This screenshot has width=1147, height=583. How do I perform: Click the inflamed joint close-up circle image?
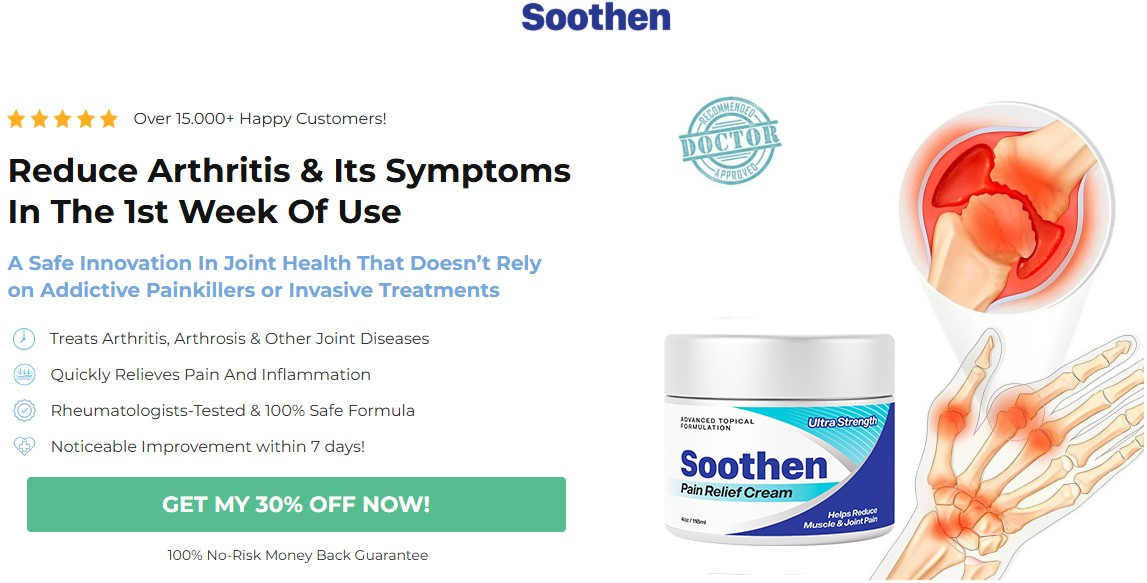click(x=1007, y=207)
